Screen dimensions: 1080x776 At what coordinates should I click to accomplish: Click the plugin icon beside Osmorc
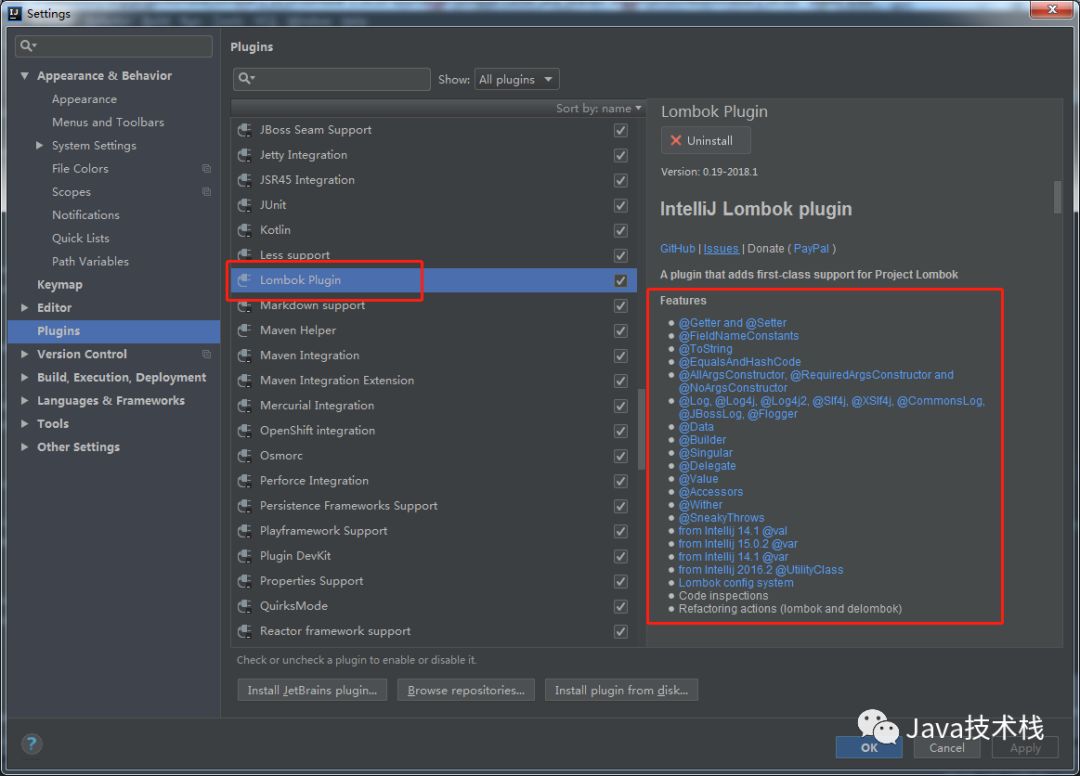[245, 456]
